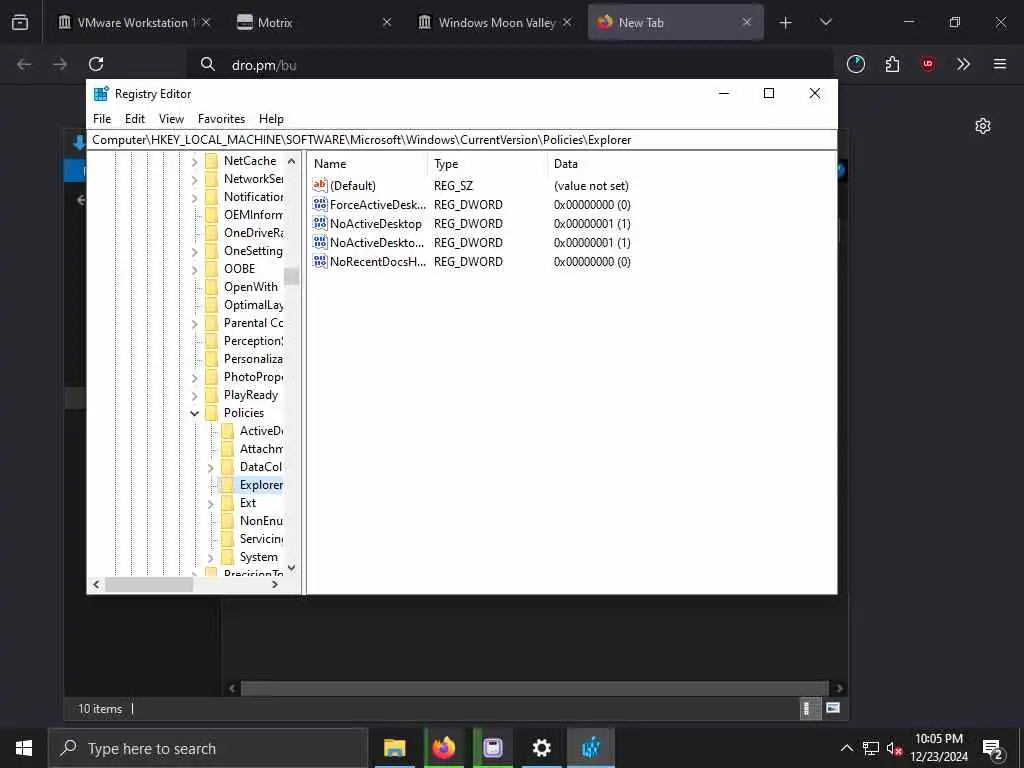Select the NoRecentDocsH... DWORD value
Viewport: 1024px width, 768px height.
[x=377, y=262]
